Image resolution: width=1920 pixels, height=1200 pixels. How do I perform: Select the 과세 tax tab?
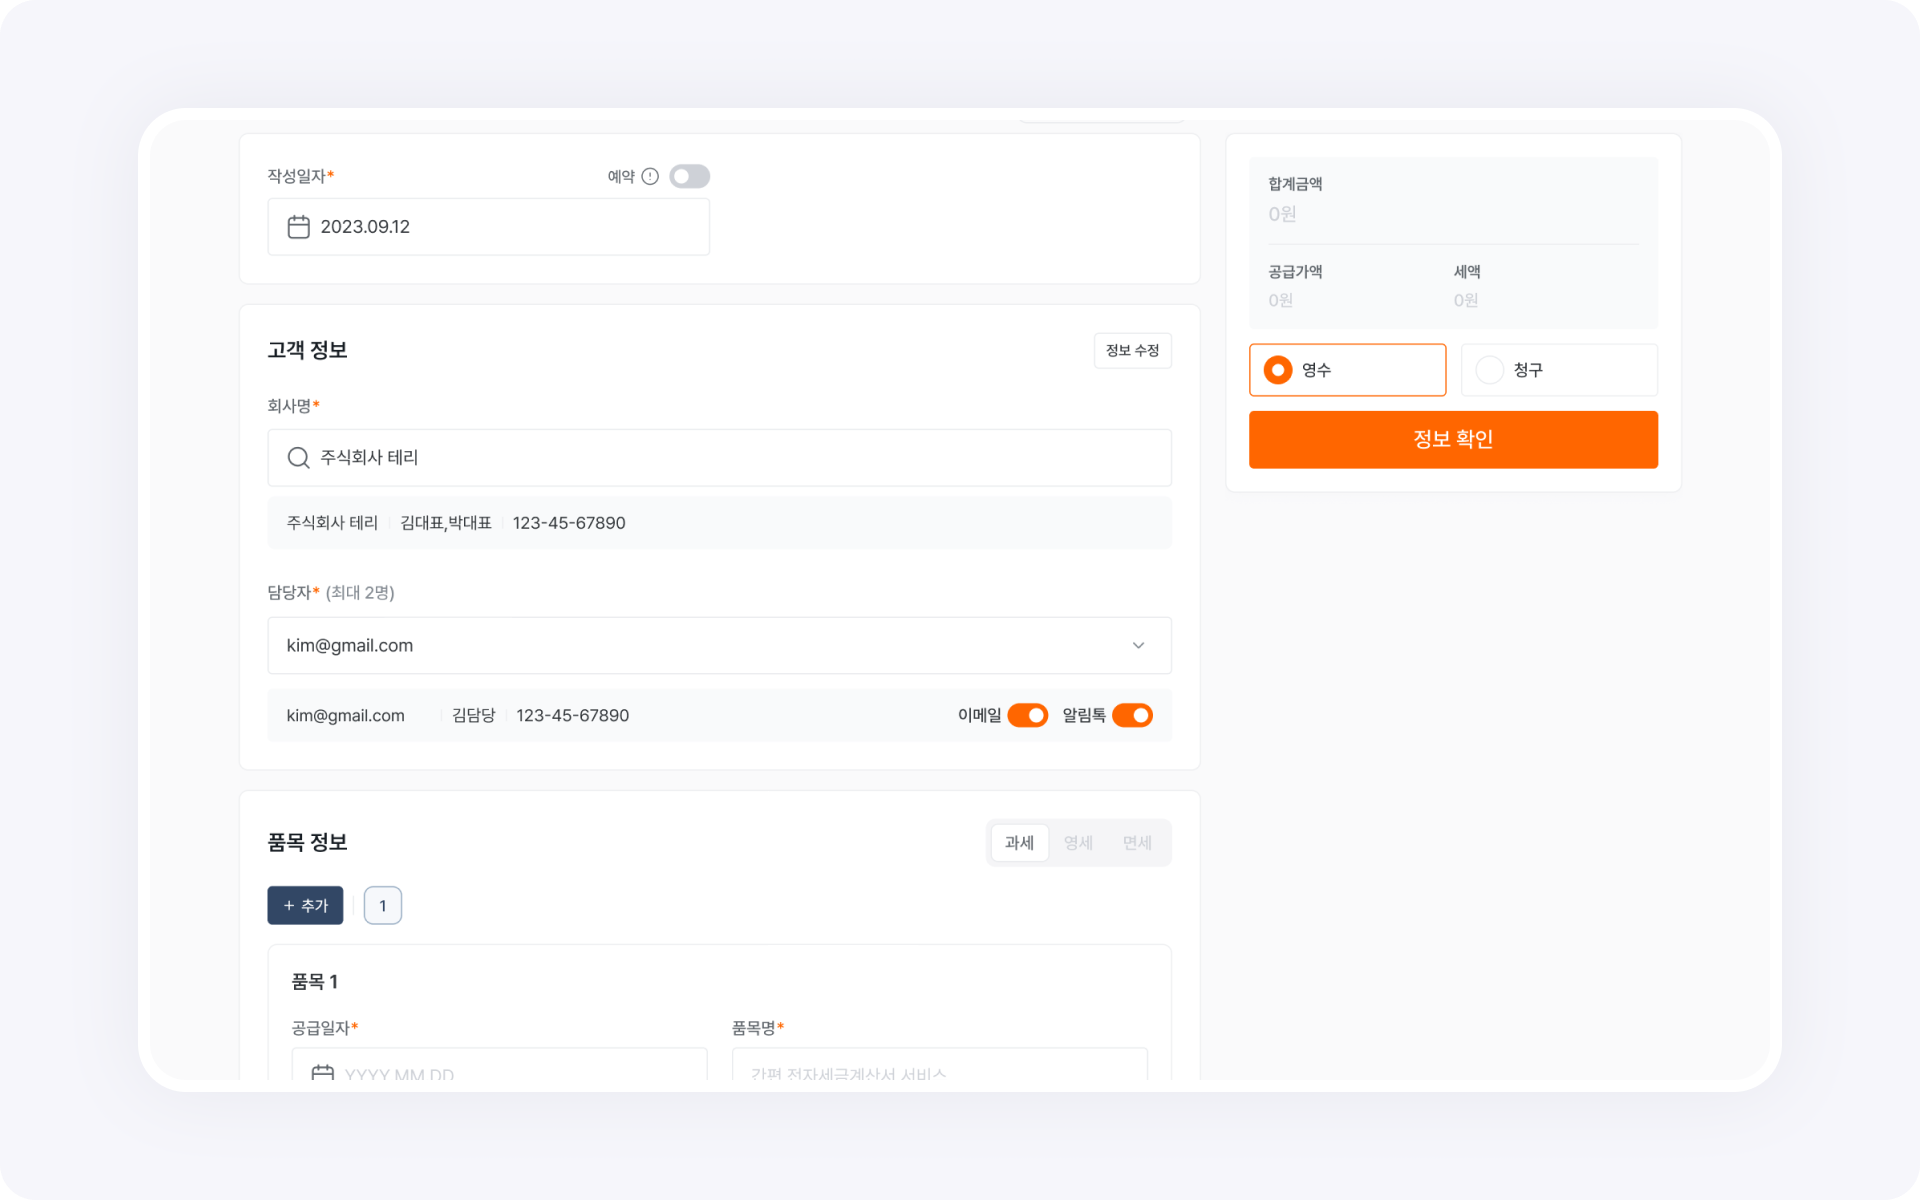pos(1019,843)
